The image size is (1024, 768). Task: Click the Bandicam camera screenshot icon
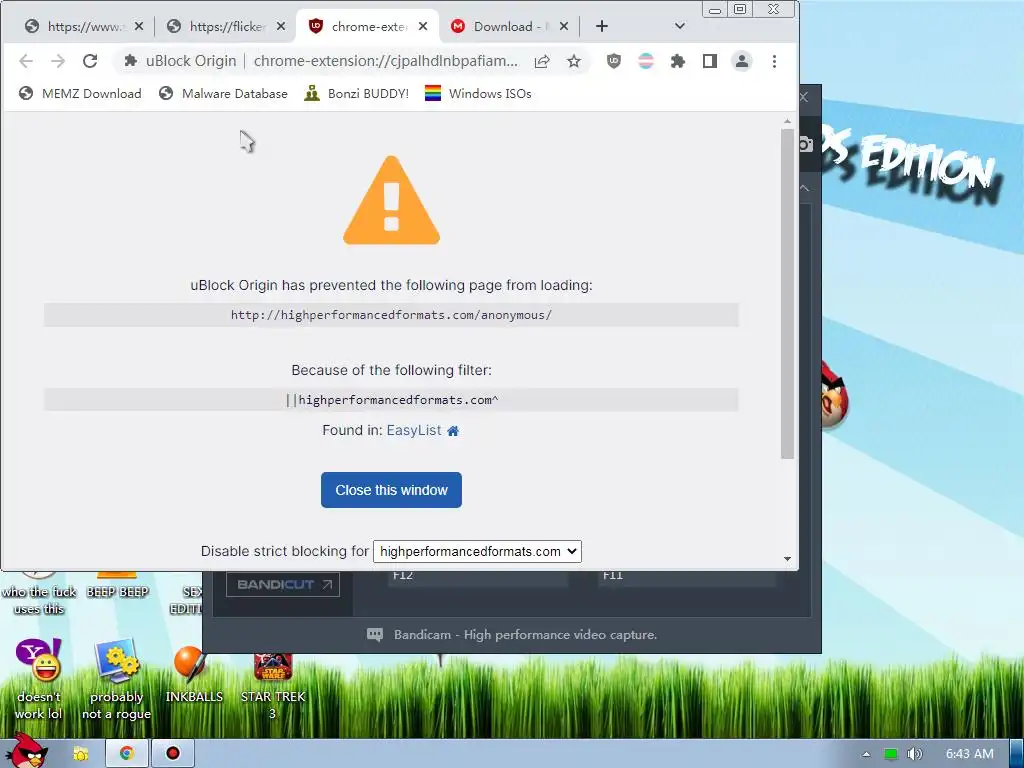pos(806,144)
